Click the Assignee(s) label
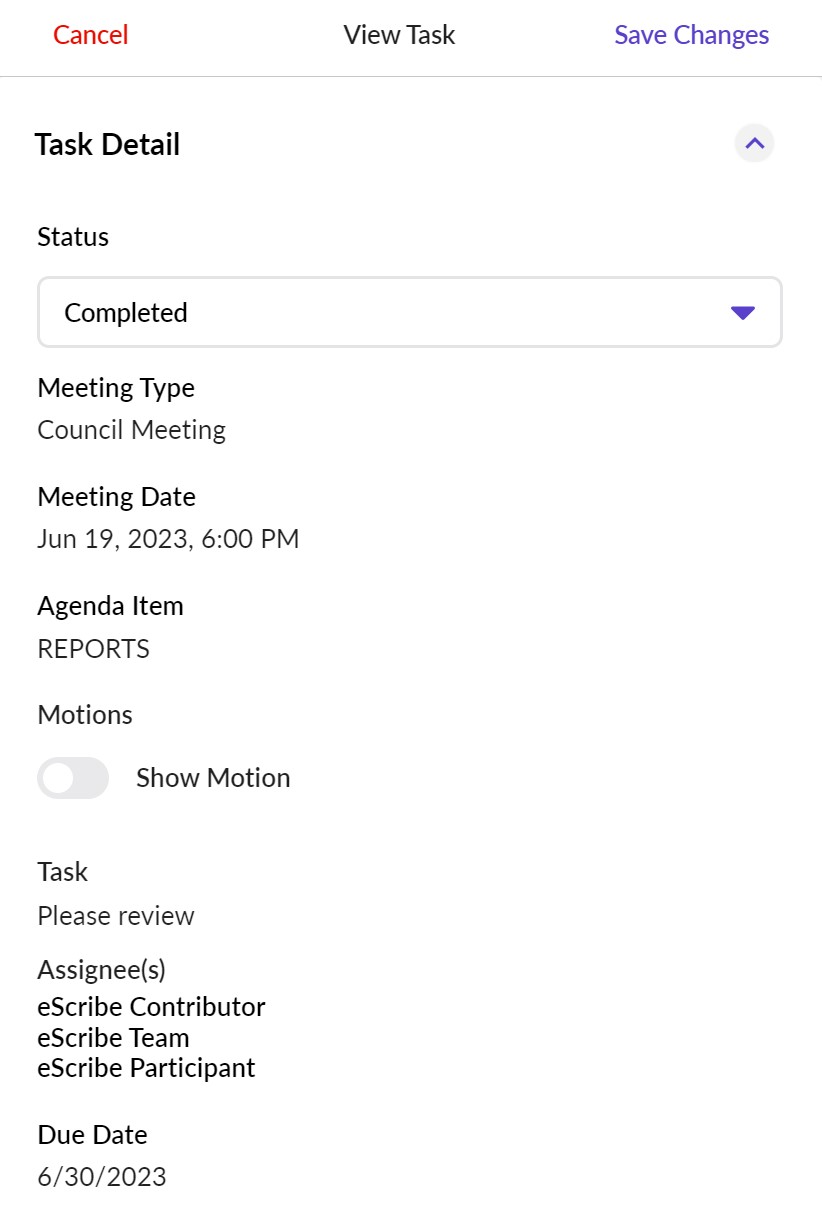Viewport: 822px width, 1218px height. pyautogui.click(x=101, y=969)
